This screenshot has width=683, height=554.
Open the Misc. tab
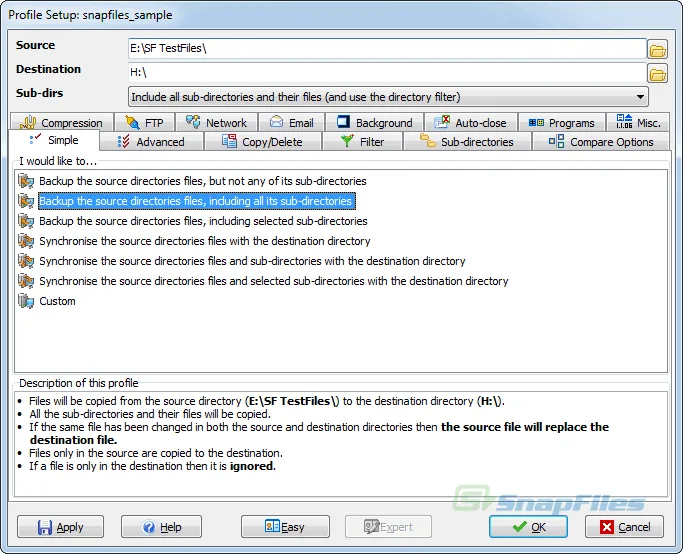click(x=638, y=123)
